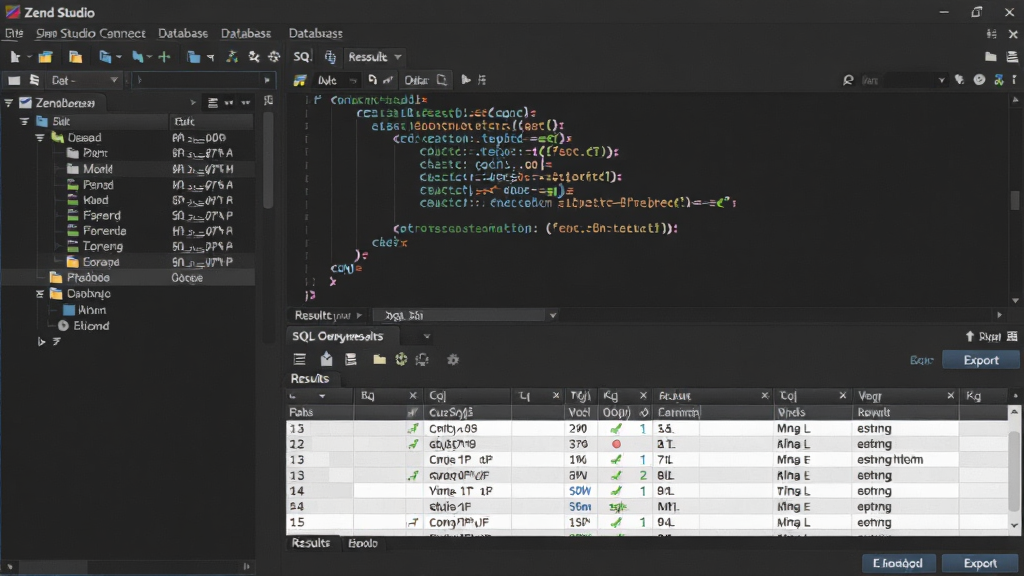The width and height of the screenshot is (1024, 576).
Task: Open the search field dropdown arrow at top-right
Action: pos(941,80)
